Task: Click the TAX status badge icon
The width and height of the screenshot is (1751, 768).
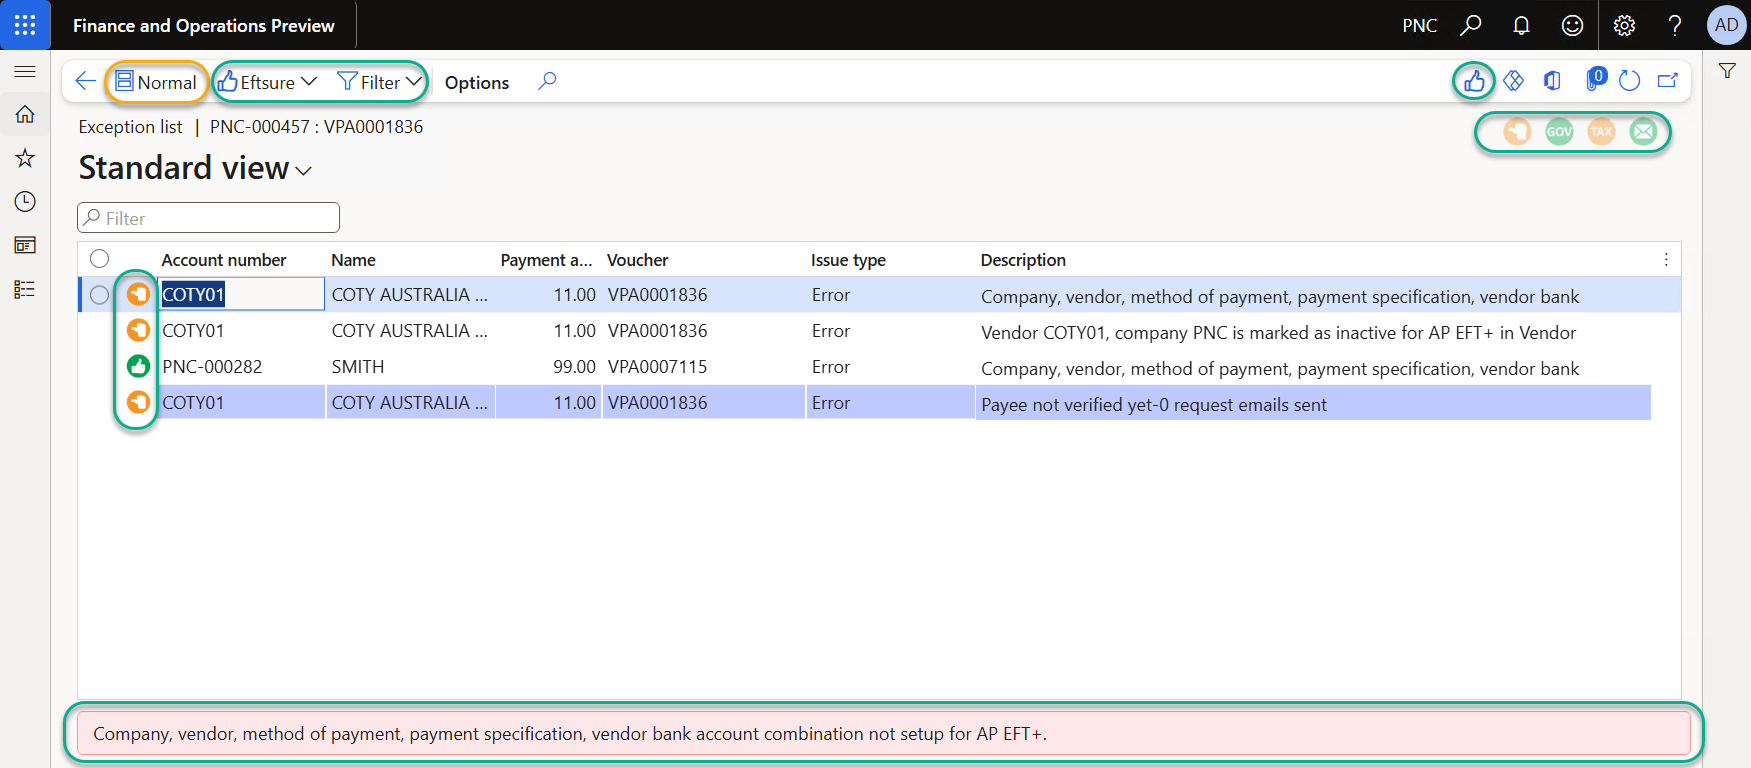Action: pyautogui.click(x=1601, y=132)
